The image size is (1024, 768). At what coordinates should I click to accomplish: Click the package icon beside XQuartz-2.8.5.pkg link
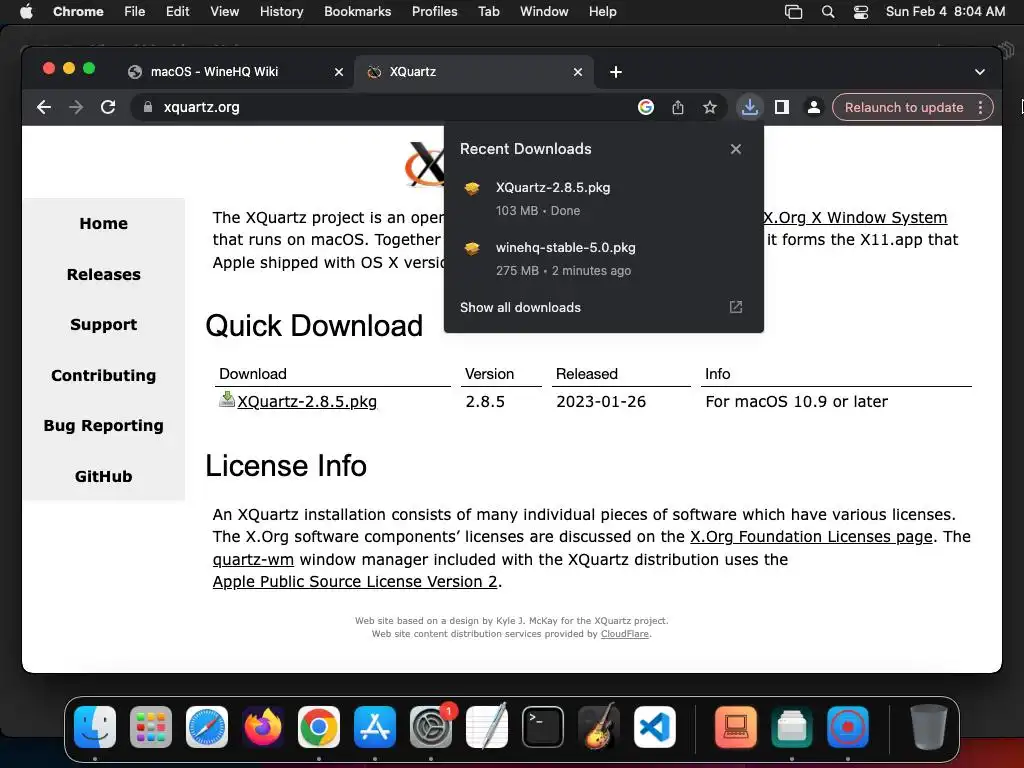pyautogui.click(x=227, y=399)
